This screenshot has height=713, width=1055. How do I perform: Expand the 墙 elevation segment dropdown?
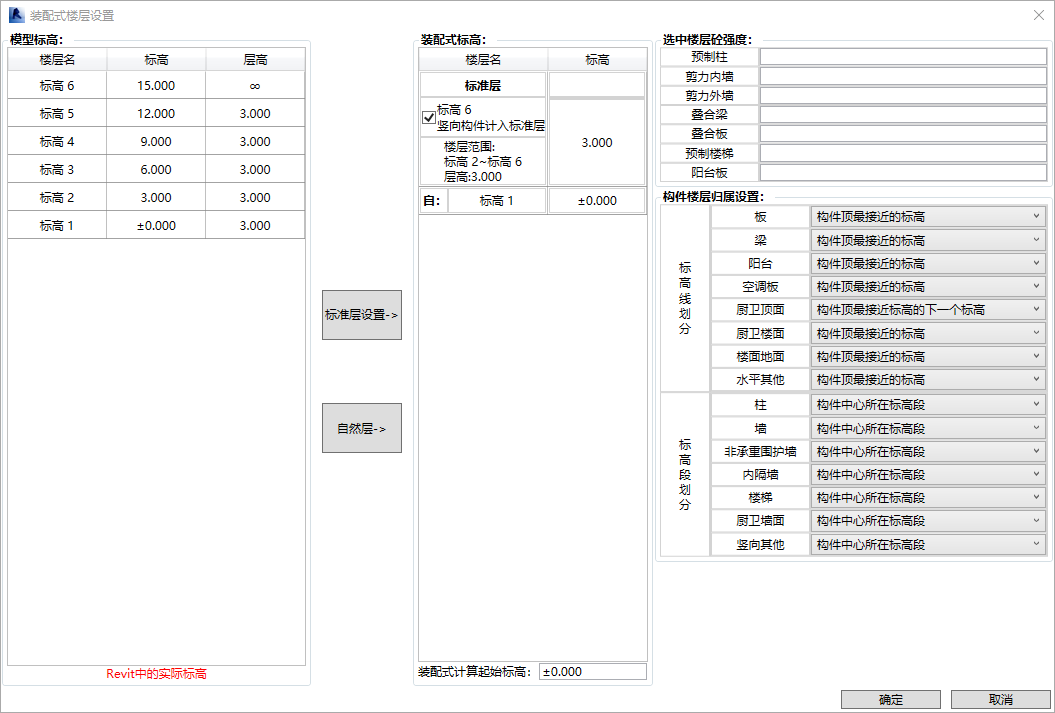tap(928, 428)
